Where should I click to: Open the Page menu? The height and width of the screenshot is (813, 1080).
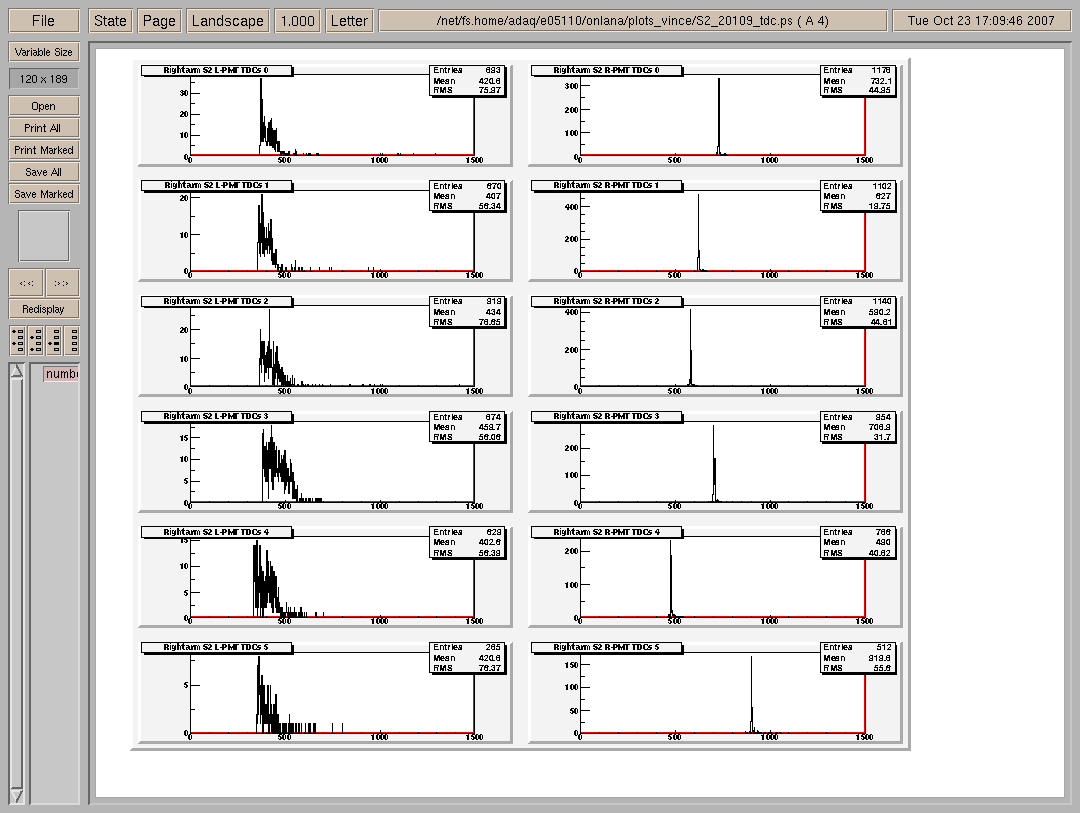[159, 21]
